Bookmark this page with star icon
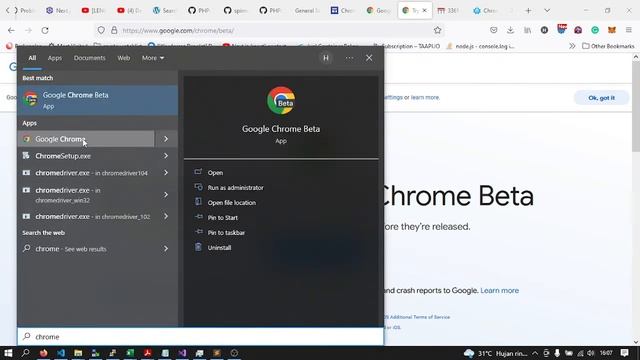This screenshot has height=360, width=640. tap(438, 30)
